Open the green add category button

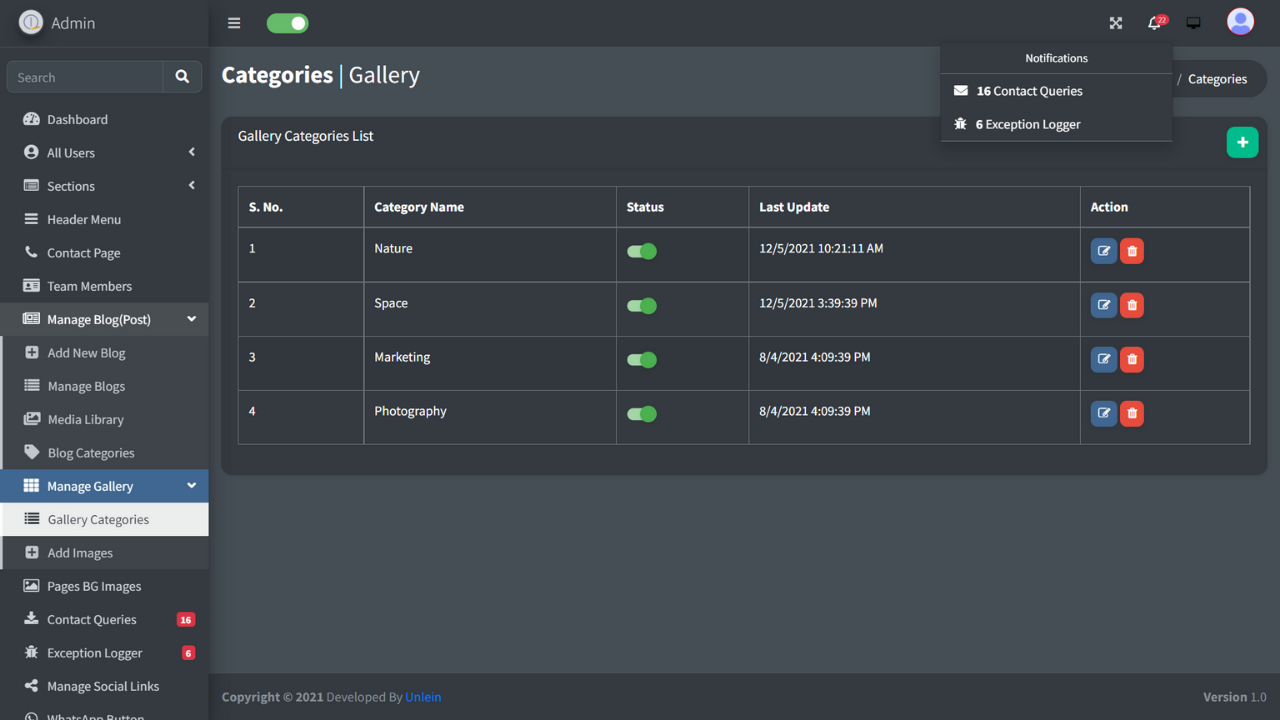coord(1242,142)
